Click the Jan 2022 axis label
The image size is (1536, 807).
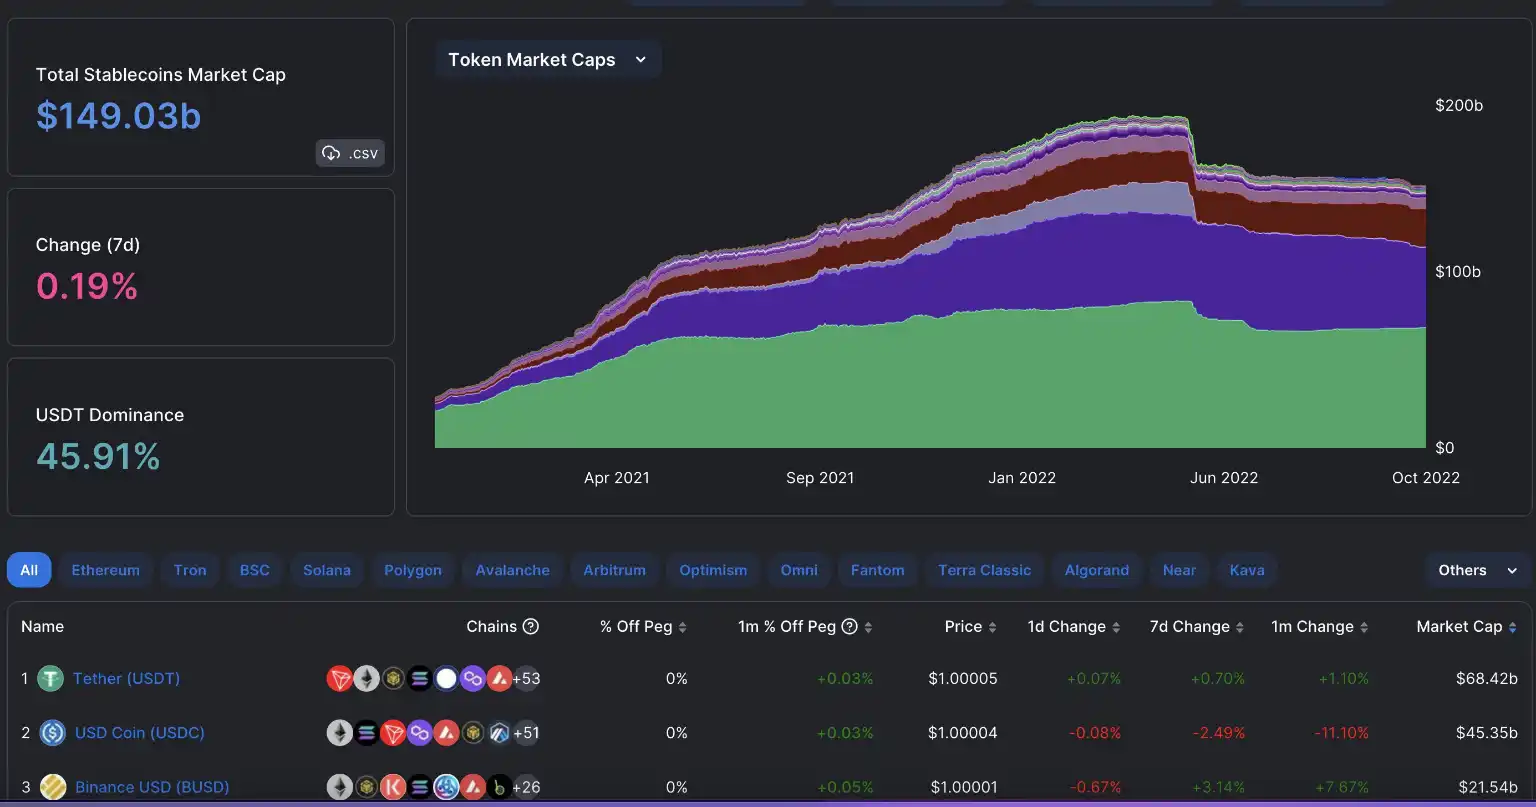click(x=1022, y=478)
